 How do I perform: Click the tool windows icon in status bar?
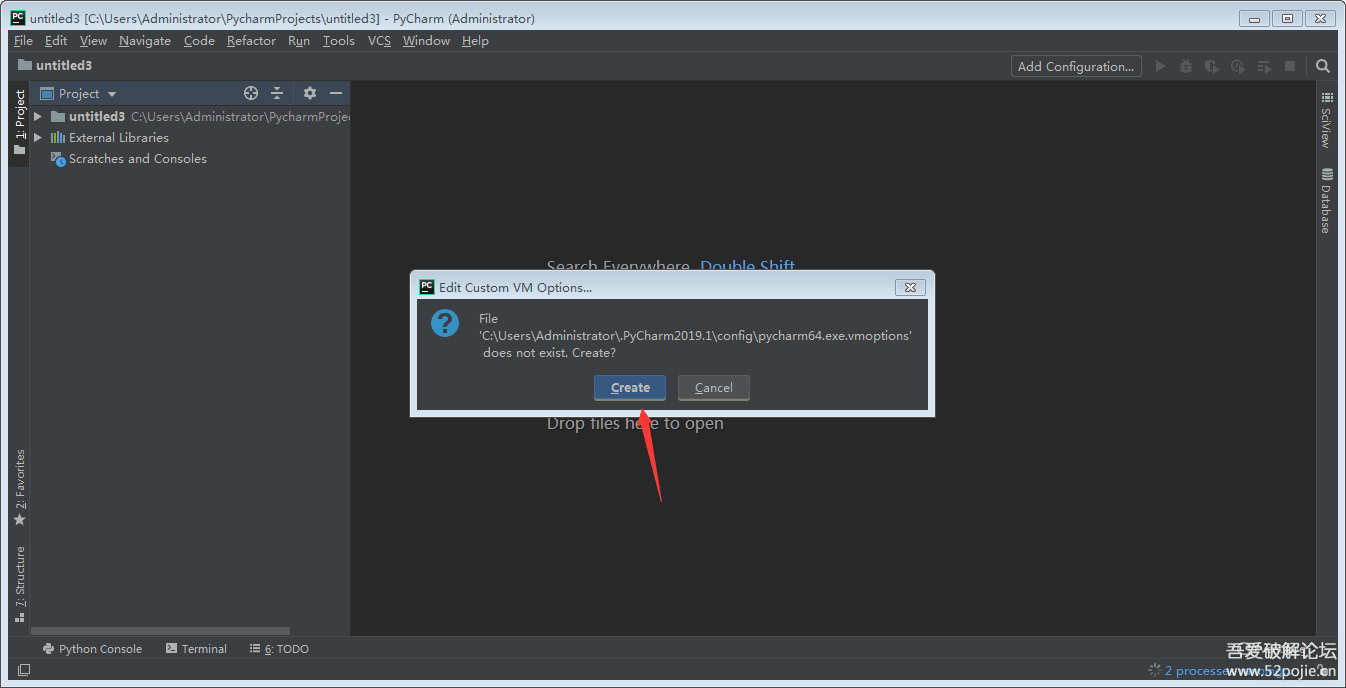pyautogui.click(x=24, y=670)
